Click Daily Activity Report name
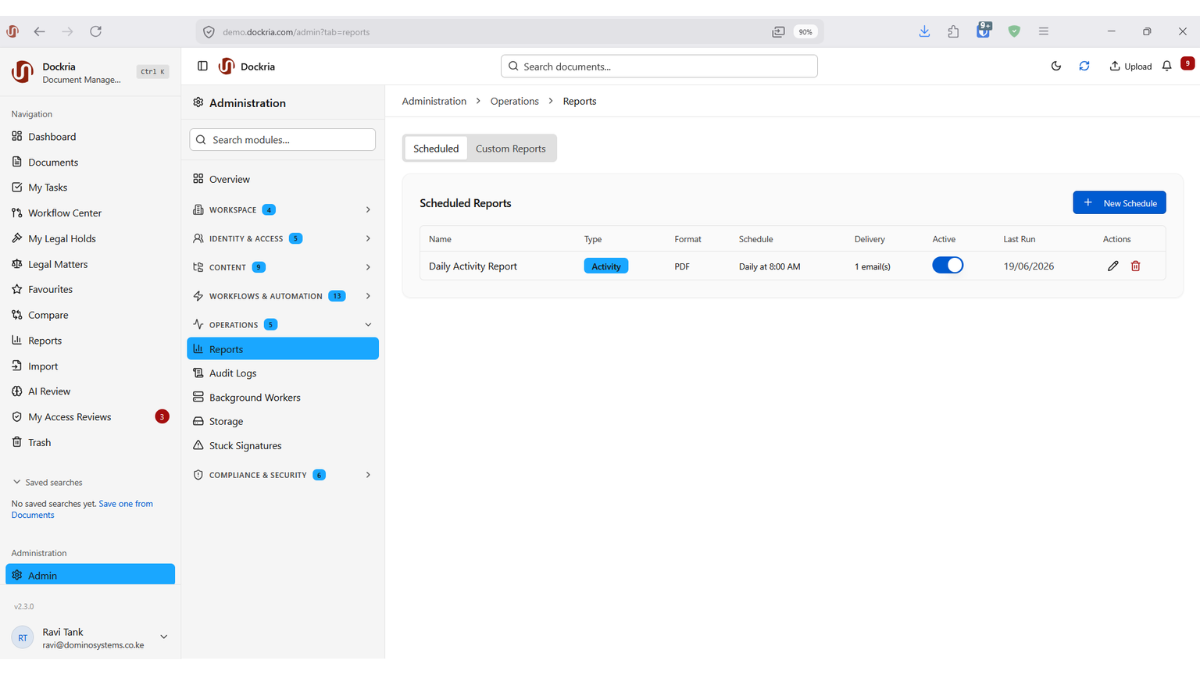 coord(473,266)
